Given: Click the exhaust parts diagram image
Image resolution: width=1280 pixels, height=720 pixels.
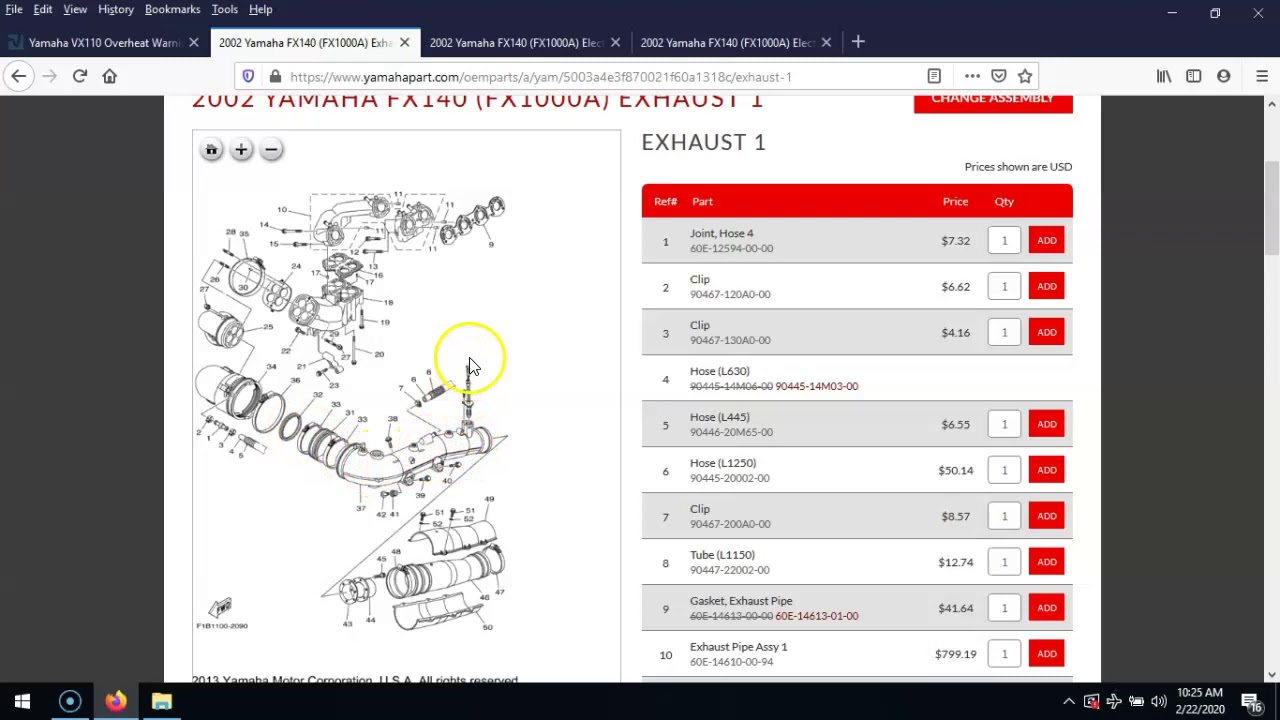Looking at the screenshot, I should tap(353, 410).
